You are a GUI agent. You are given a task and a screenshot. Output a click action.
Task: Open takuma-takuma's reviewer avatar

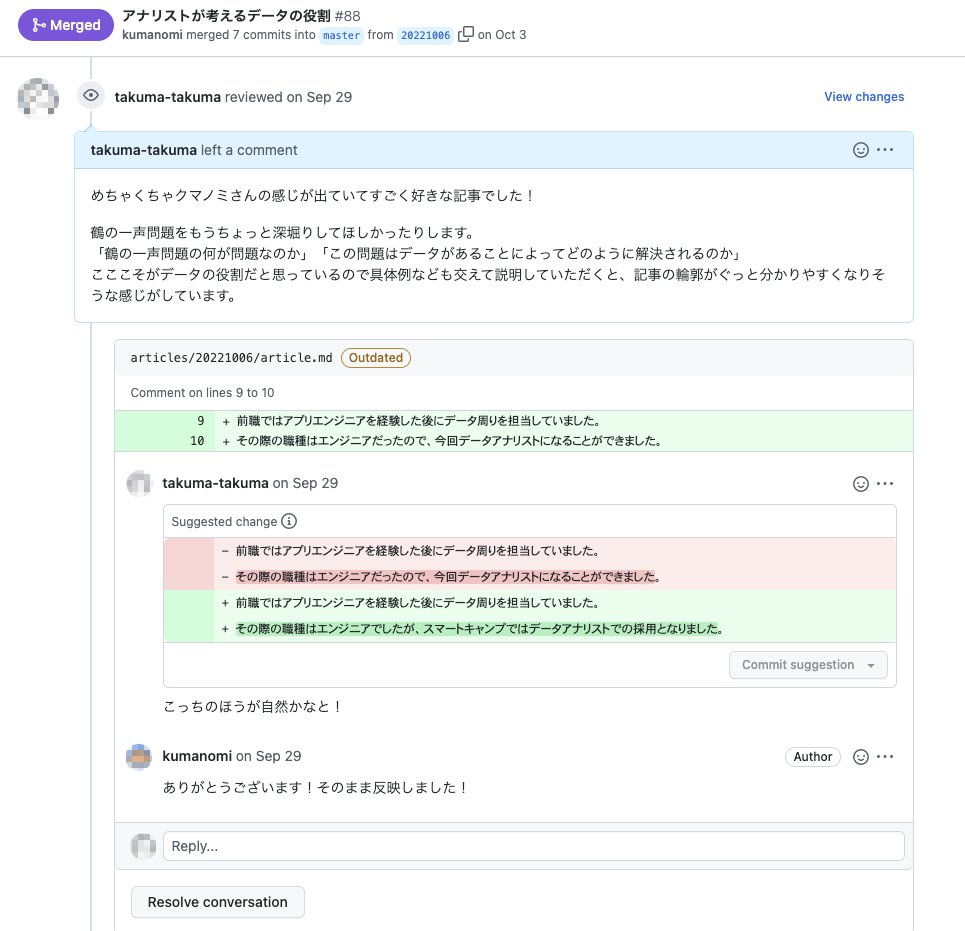[38, 98]
